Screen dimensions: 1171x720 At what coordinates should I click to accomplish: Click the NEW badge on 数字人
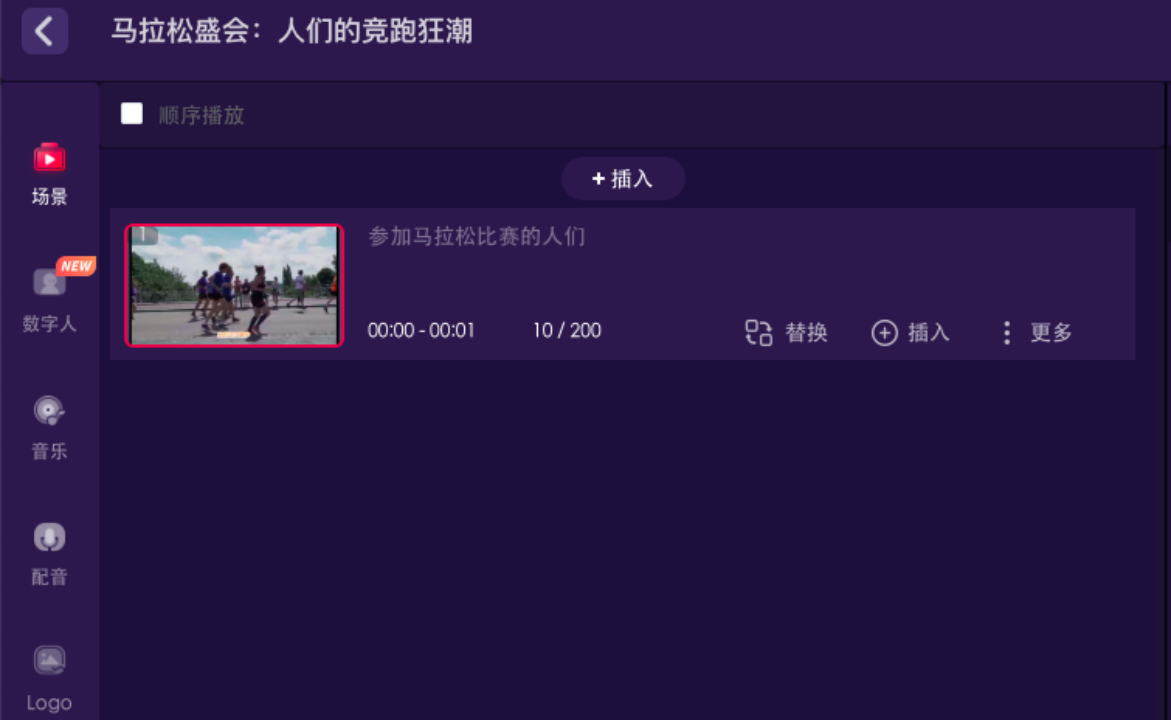tap(76, 266)
